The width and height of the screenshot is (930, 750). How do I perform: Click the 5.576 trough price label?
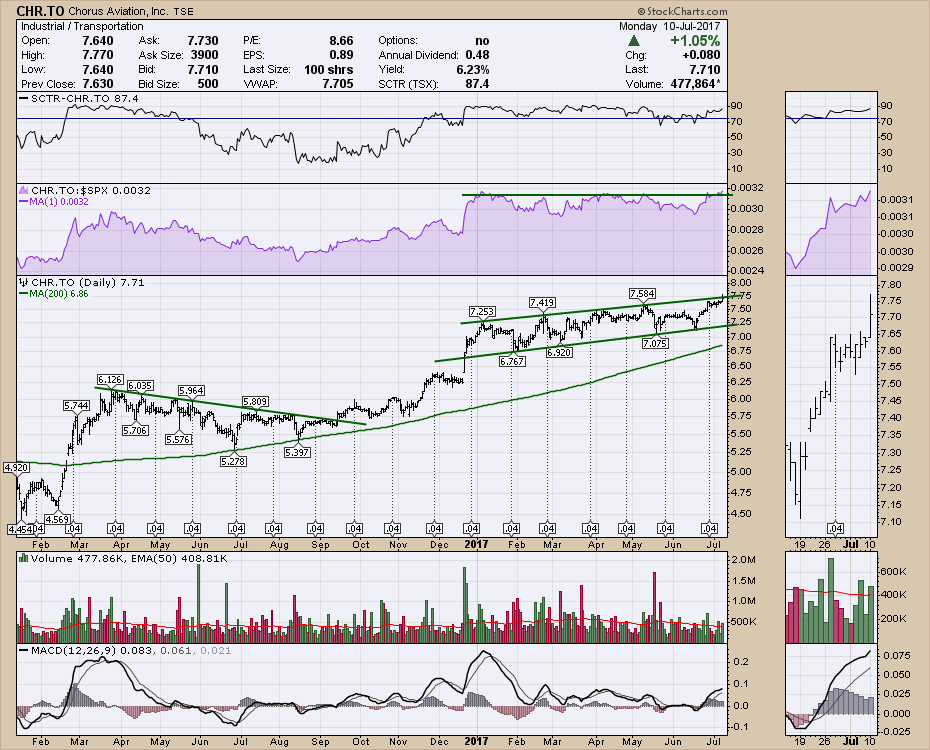[x=179, y=439]
